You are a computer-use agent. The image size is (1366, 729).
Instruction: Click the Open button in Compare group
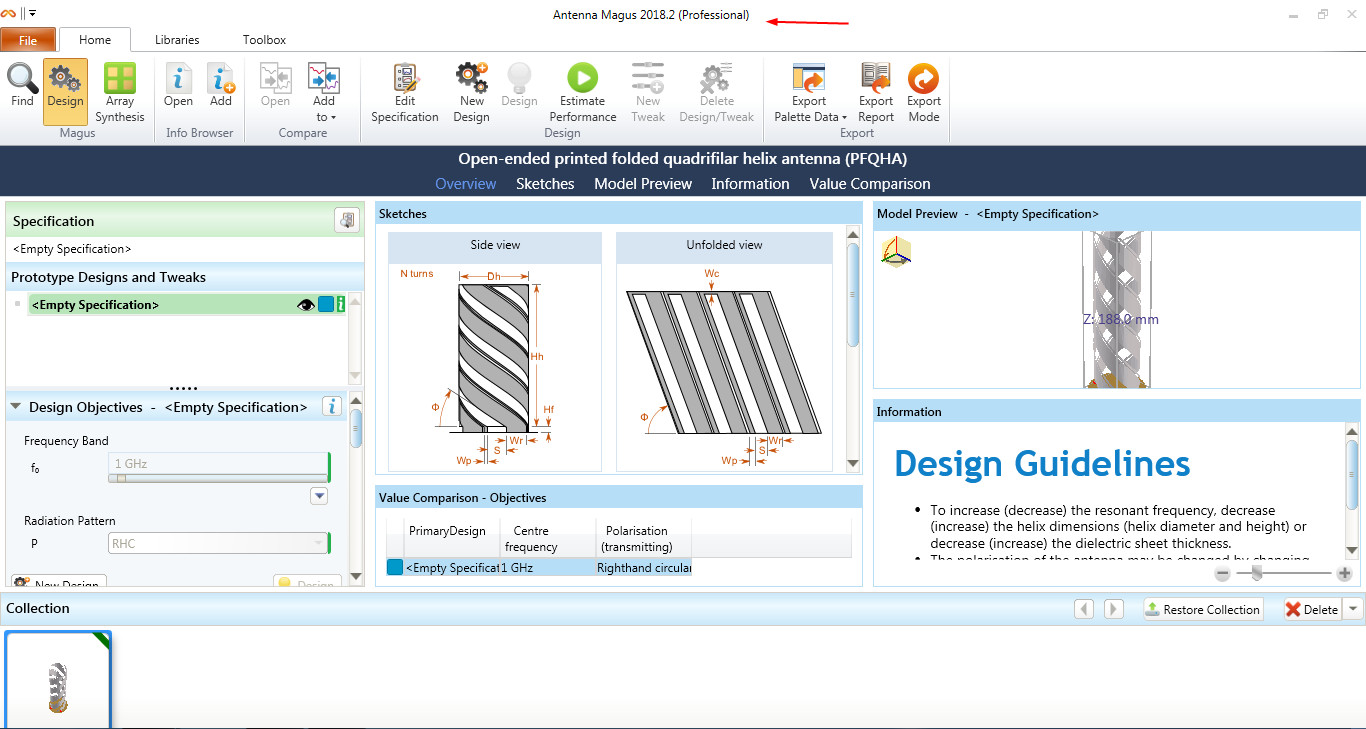tap(275, 85)
